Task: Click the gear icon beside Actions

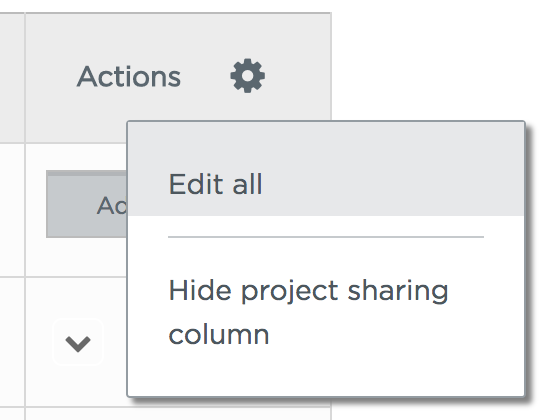Action: coord(248,76)
